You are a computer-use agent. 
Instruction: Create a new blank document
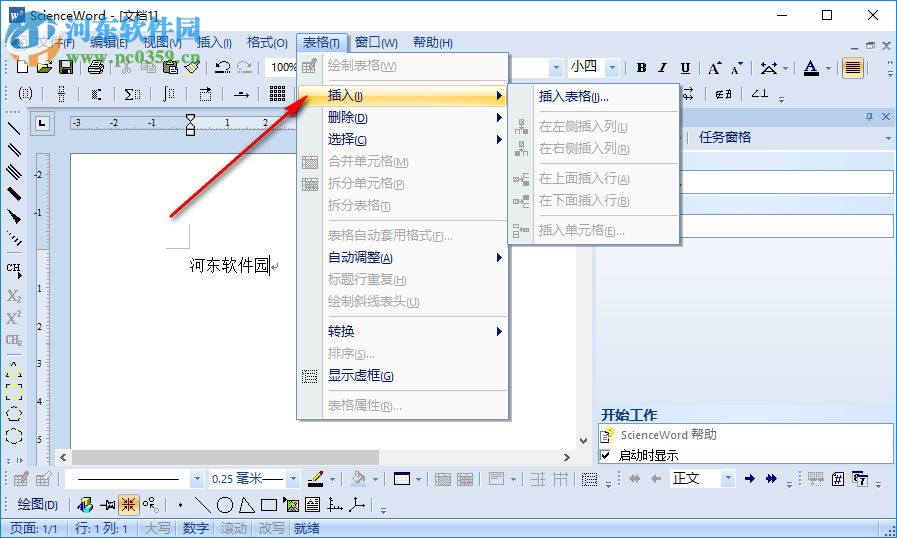(22, 67)
